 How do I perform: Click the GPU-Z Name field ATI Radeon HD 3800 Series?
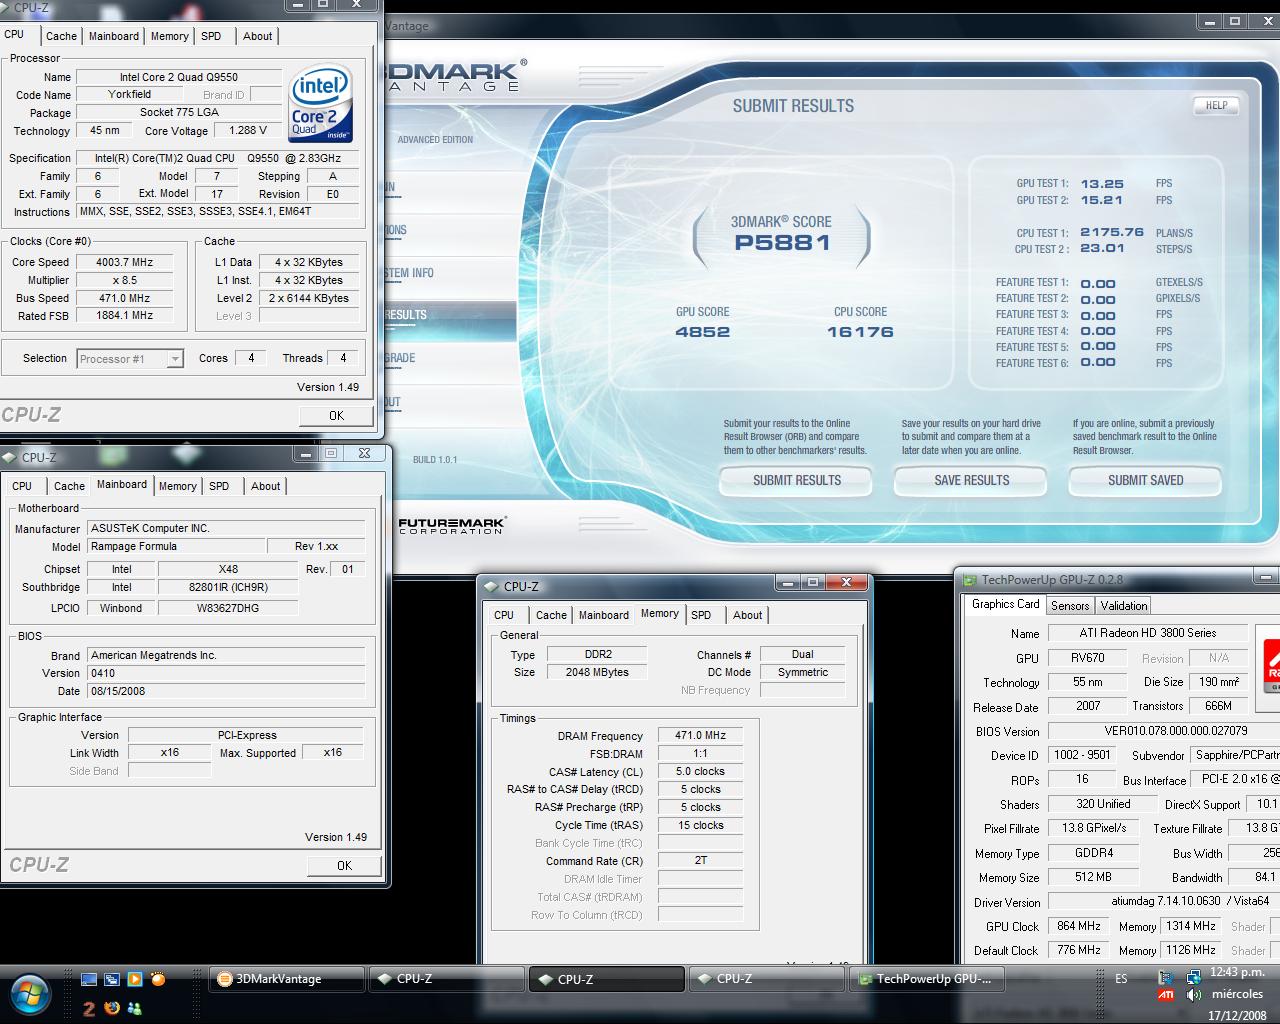tap(1147, 634)
